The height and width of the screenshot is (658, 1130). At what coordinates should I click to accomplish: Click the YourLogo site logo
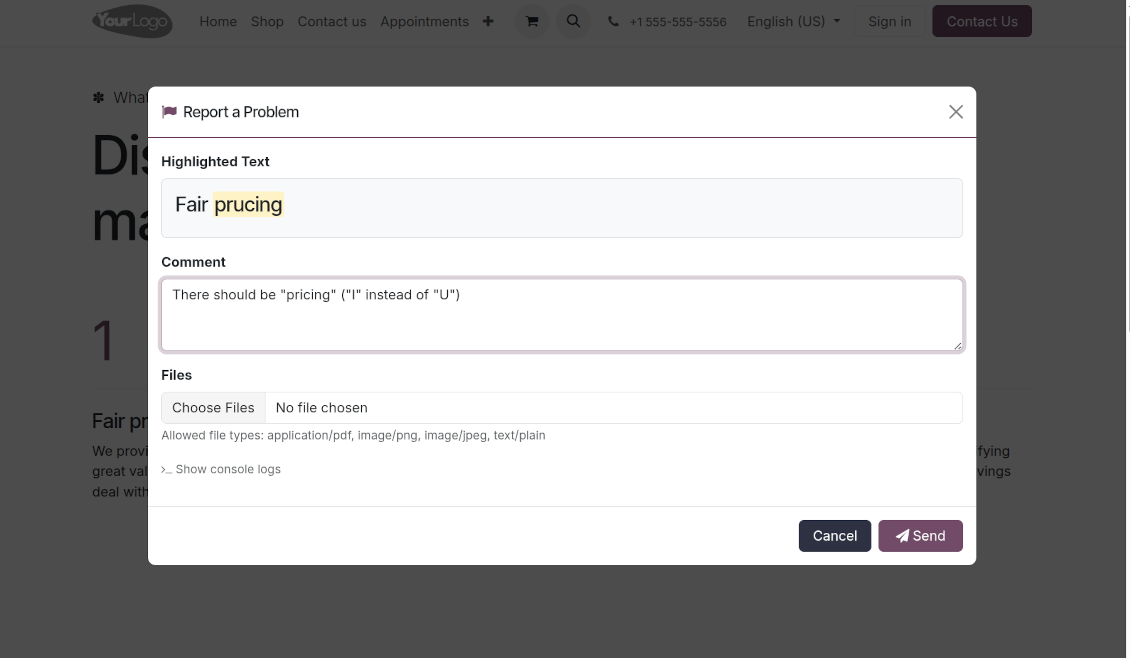coord(132,21)
